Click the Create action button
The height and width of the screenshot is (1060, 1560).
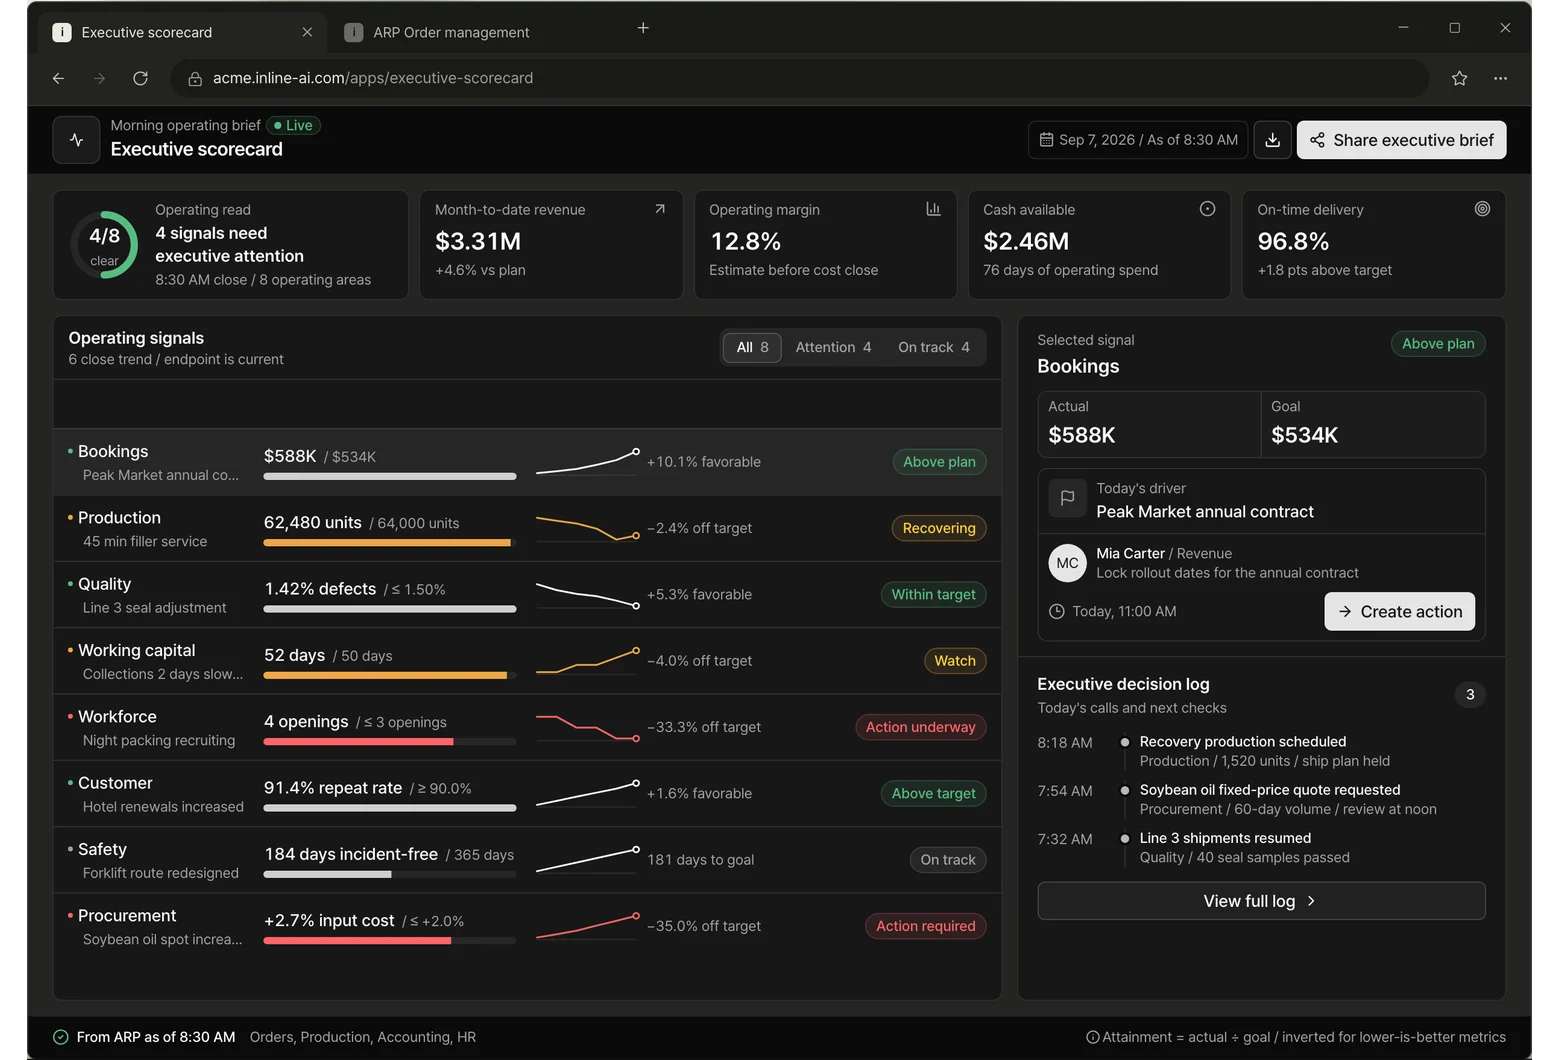coord(1399,611)
